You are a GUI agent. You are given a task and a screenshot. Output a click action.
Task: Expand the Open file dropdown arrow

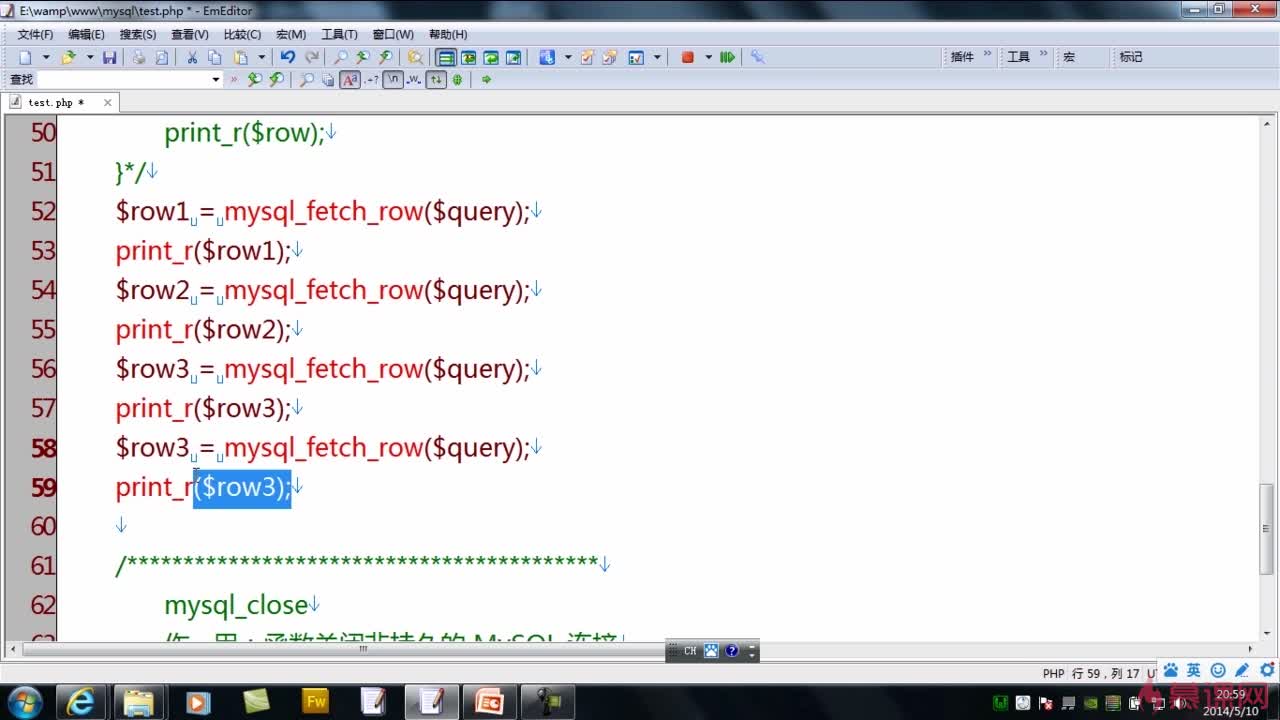point(90,57)
